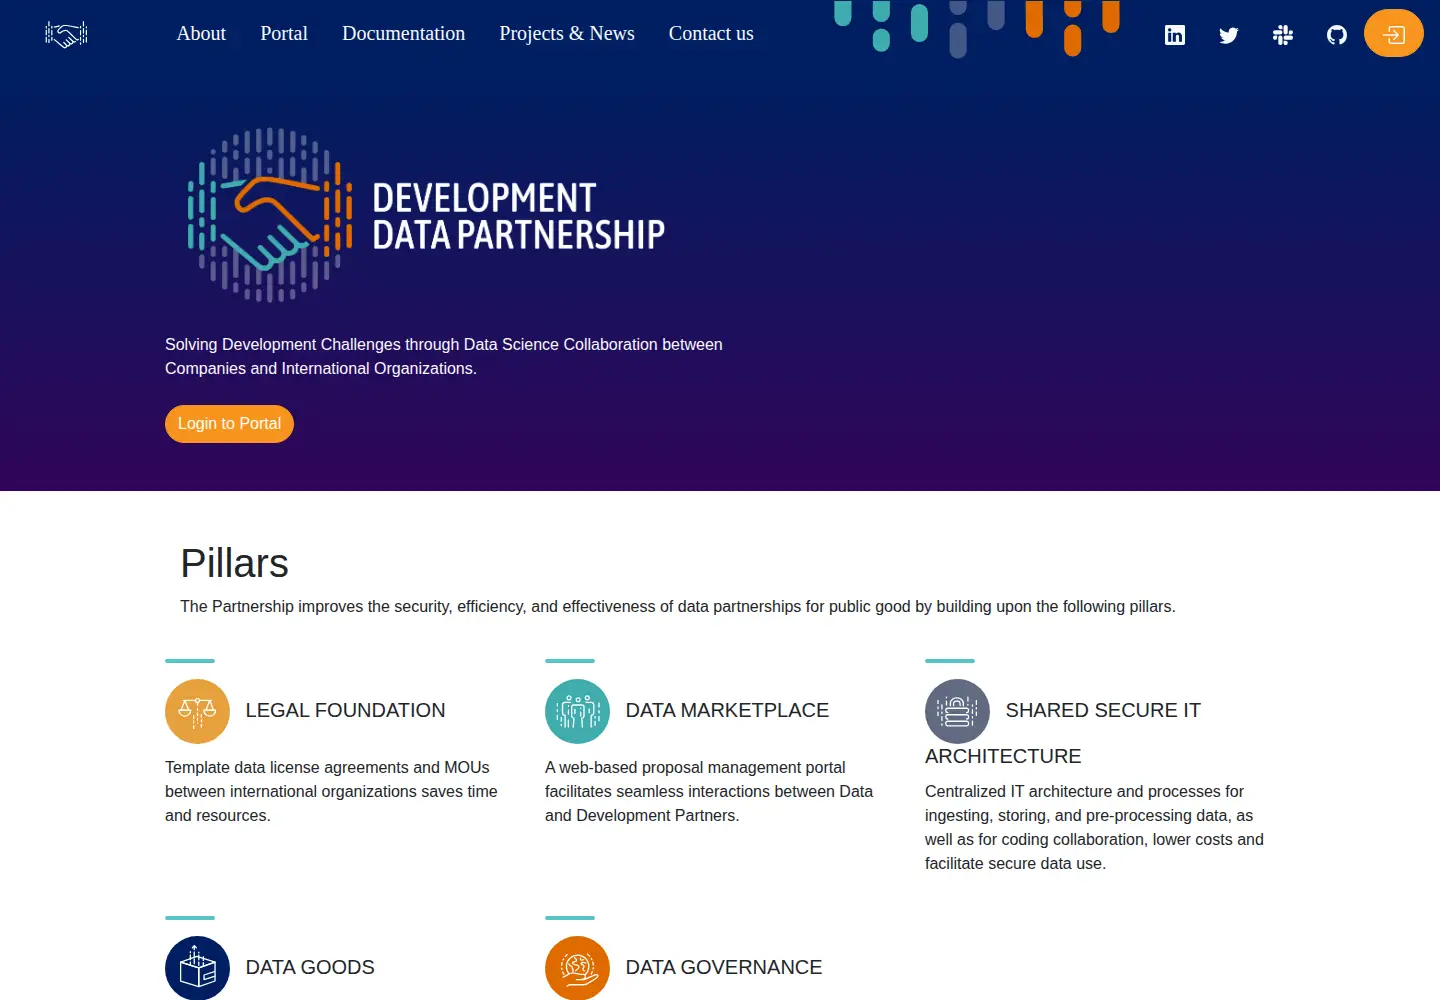Open the About menu item
The image size is (1440, 1000).
(x=201, y=33)
